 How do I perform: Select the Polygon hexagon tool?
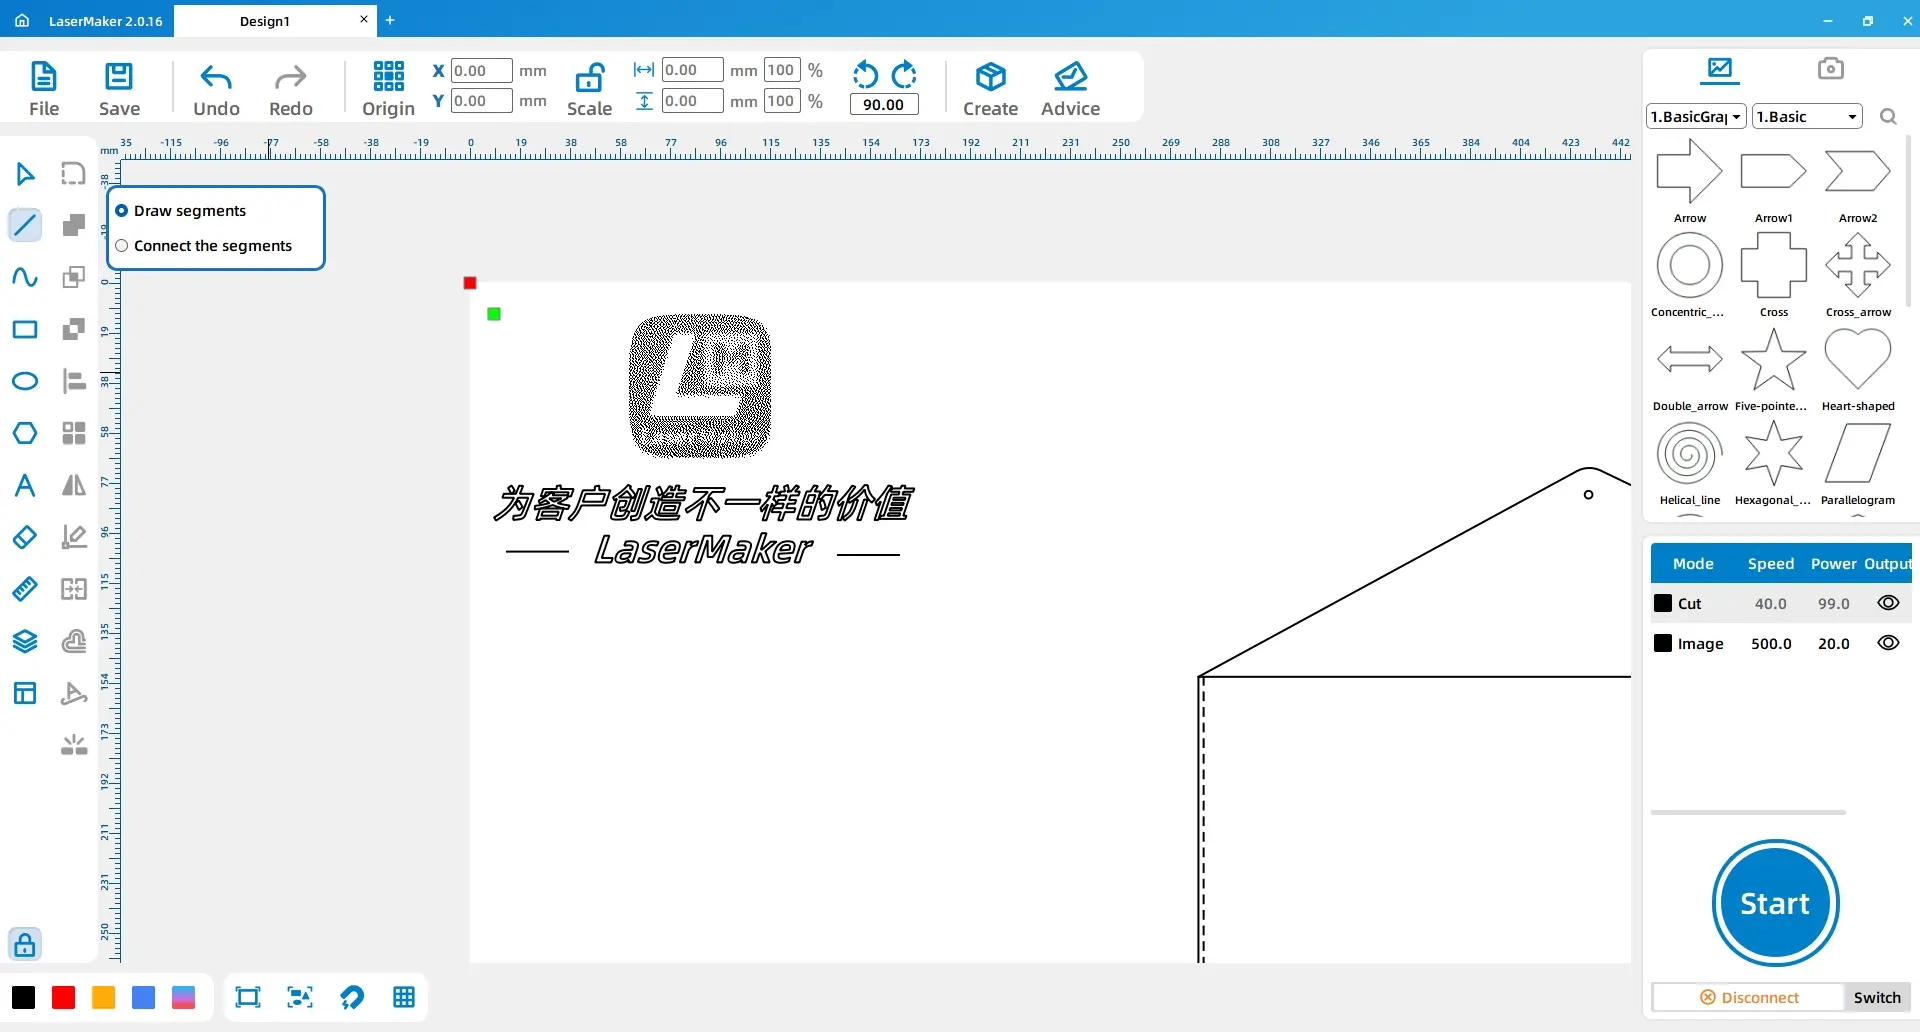tap(25, 433)
